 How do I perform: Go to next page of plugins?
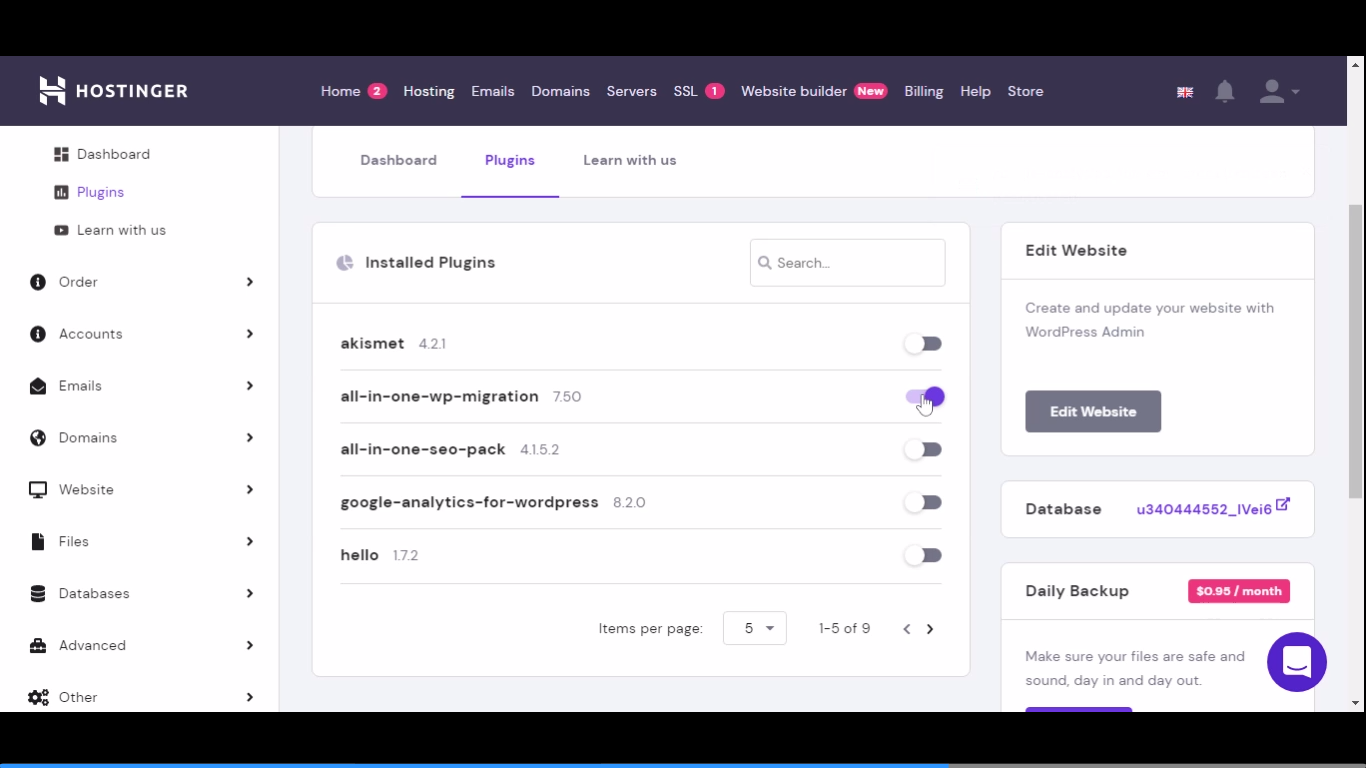coord(930,629)
